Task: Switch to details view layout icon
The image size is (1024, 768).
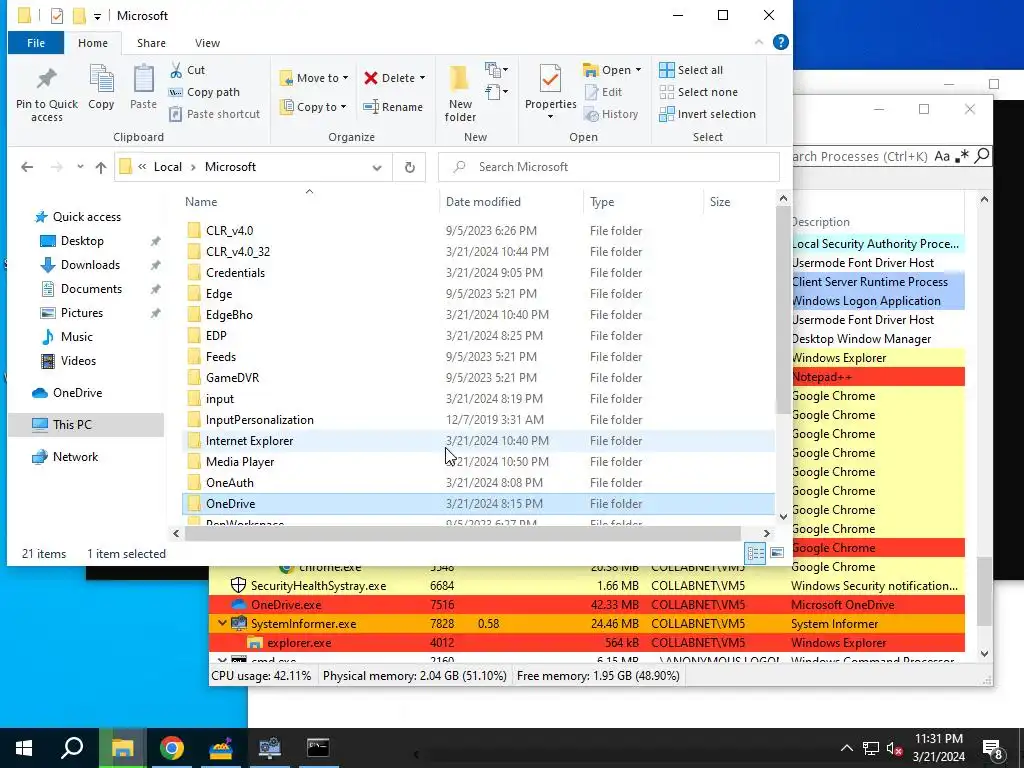Action: pyautogui.click(x=756, y=554)
